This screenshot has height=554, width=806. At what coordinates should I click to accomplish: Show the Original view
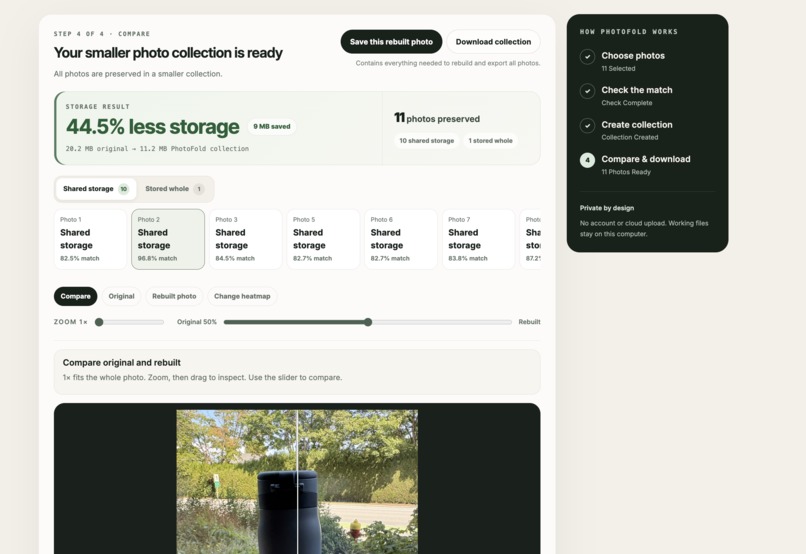coord(121,296)
